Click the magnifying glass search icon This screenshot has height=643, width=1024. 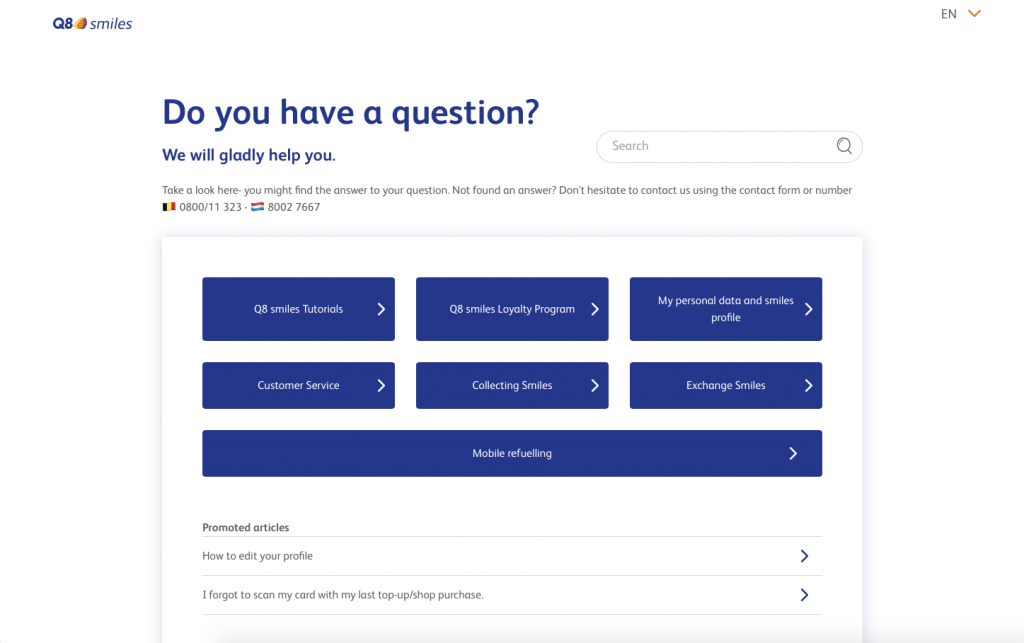pyautogui.click(x=844, y=146)
